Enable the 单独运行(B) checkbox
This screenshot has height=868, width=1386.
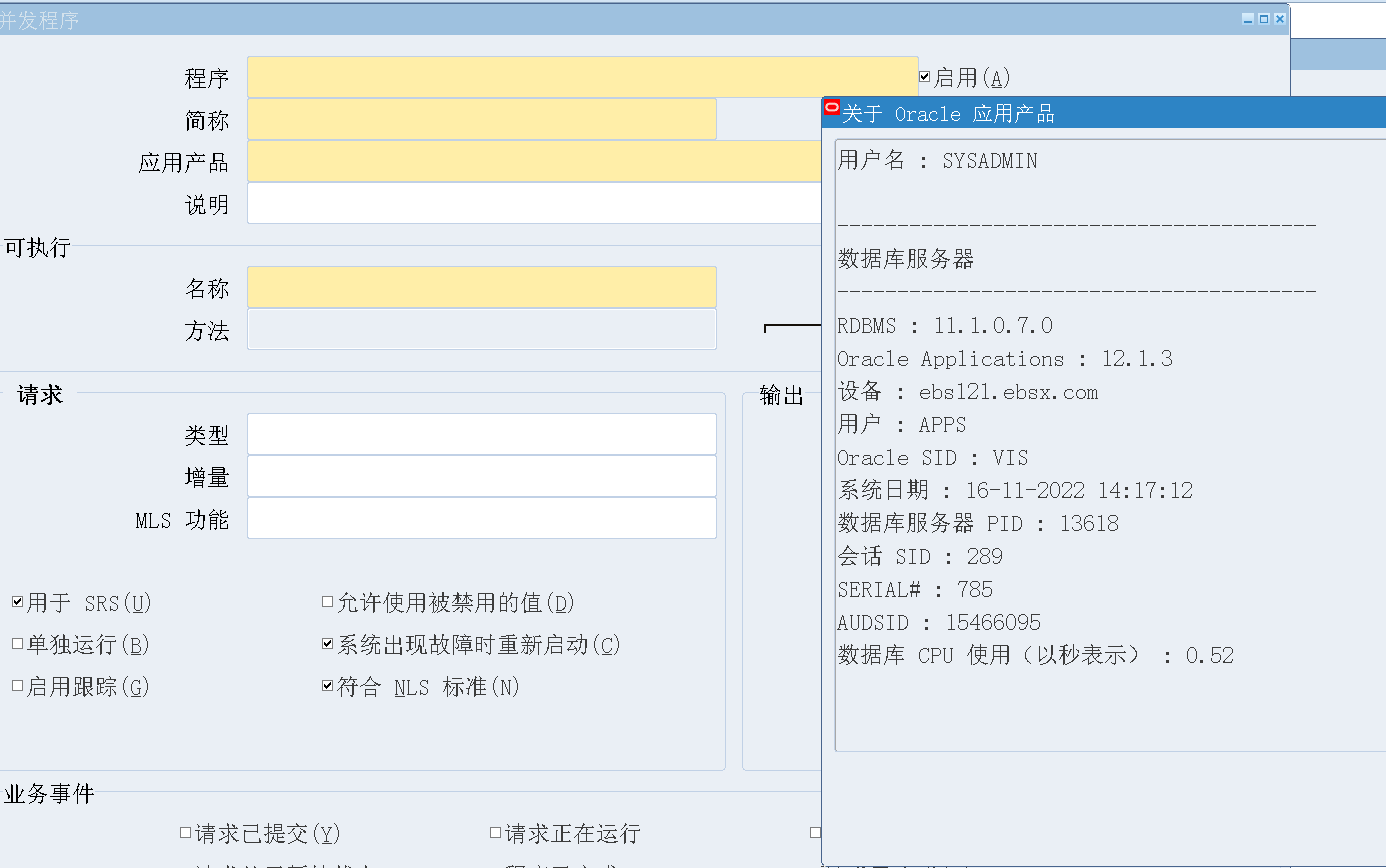(17, 644)
